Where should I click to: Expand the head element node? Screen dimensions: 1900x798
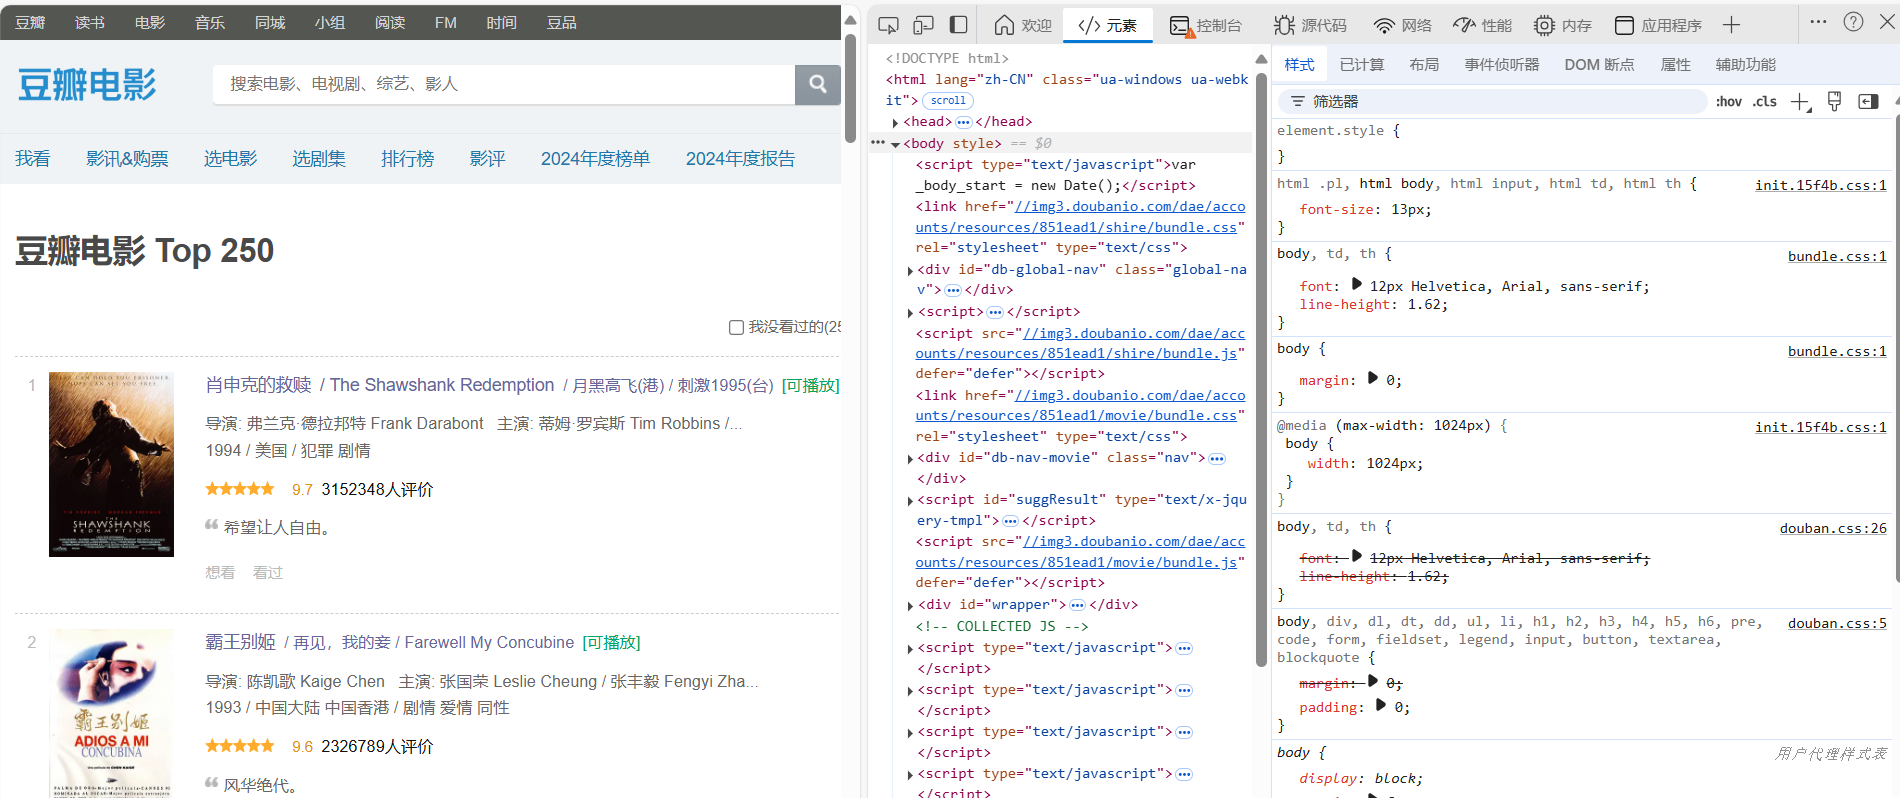[x=895, y=122]
